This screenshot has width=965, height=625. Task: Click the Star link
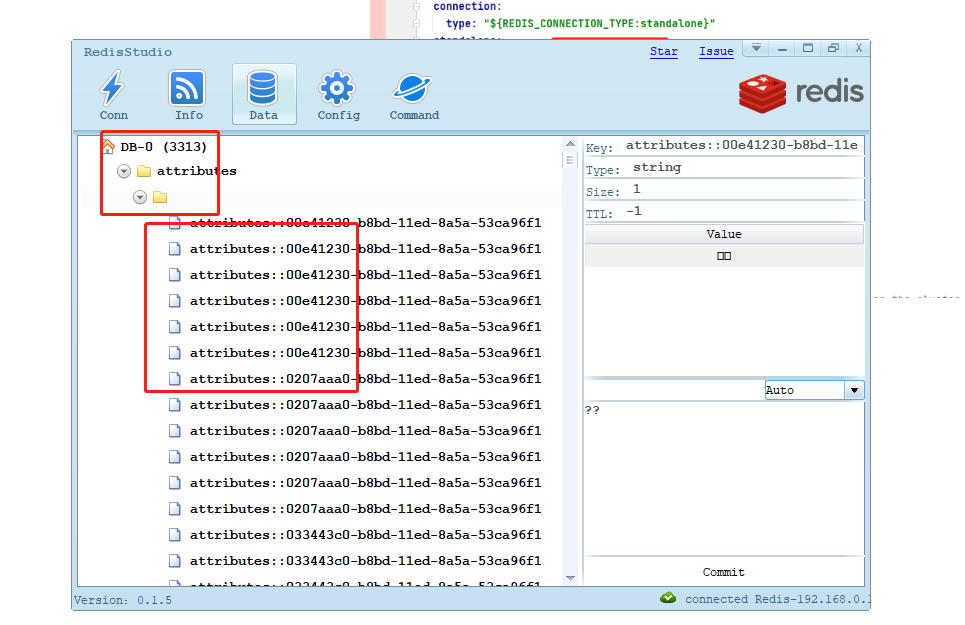point(663,51)
